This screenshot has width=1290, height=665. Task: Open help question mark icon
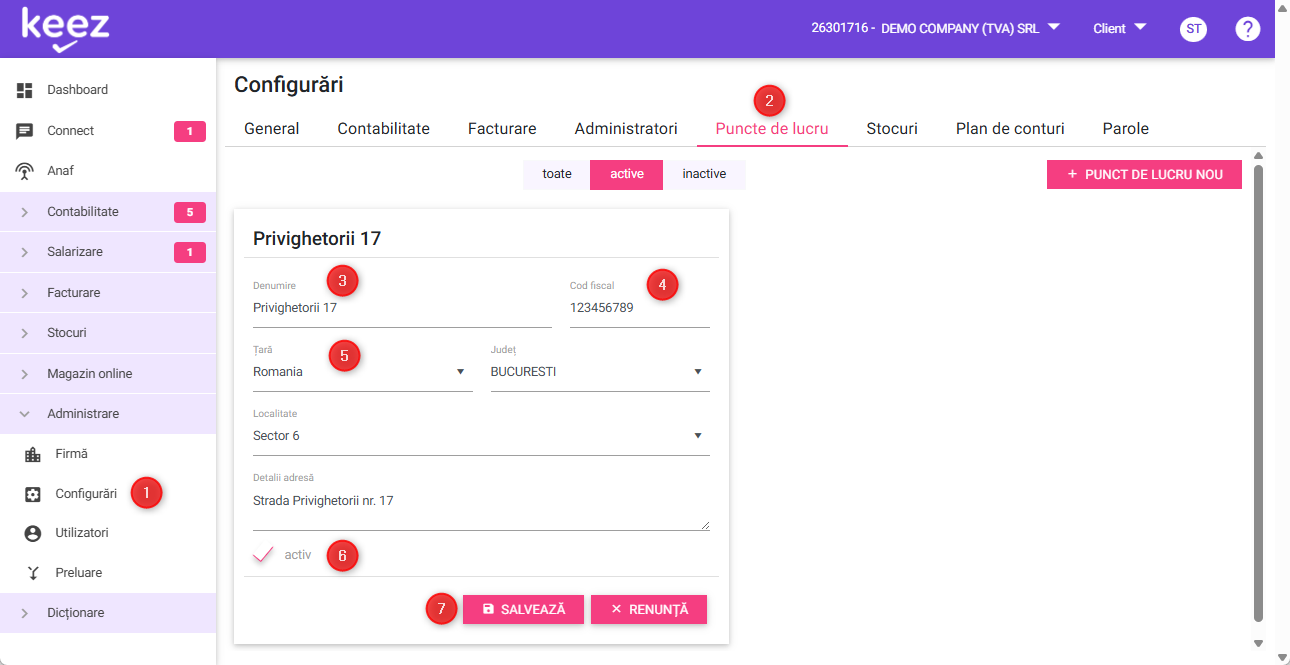coord(1247,29)
